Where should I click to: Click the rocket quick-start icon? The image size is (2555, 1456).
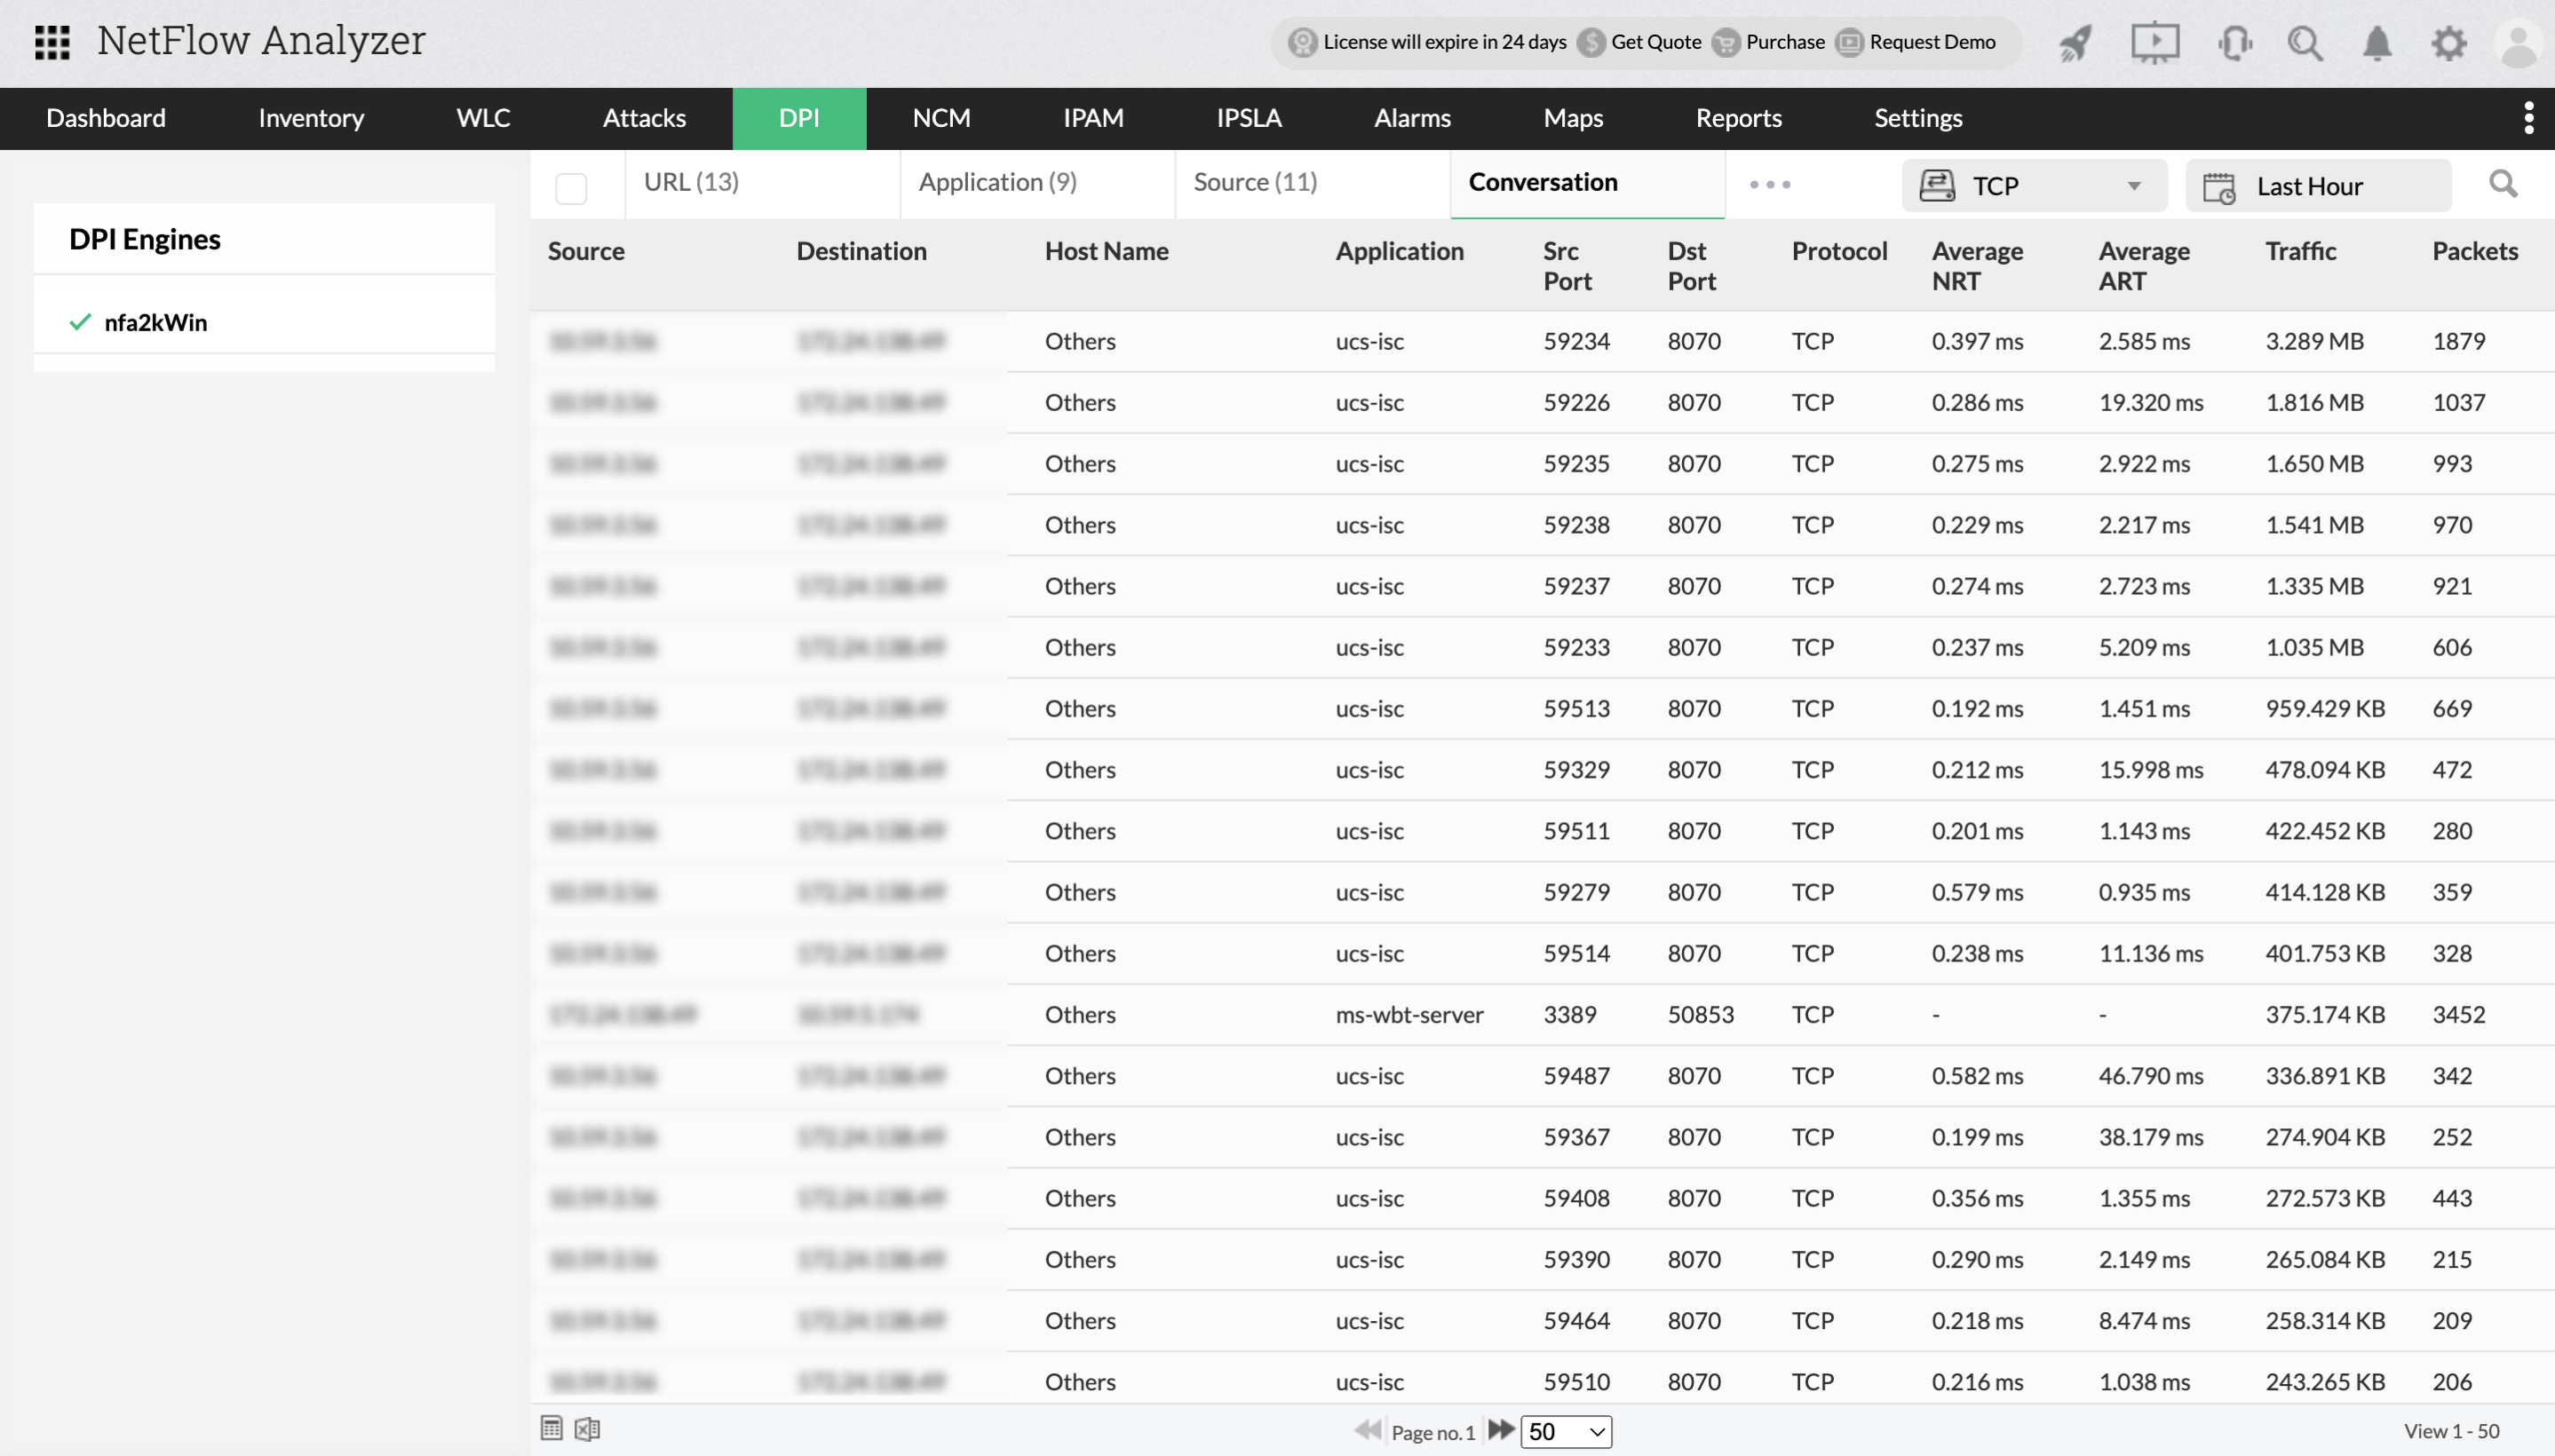click(2075, 43)
